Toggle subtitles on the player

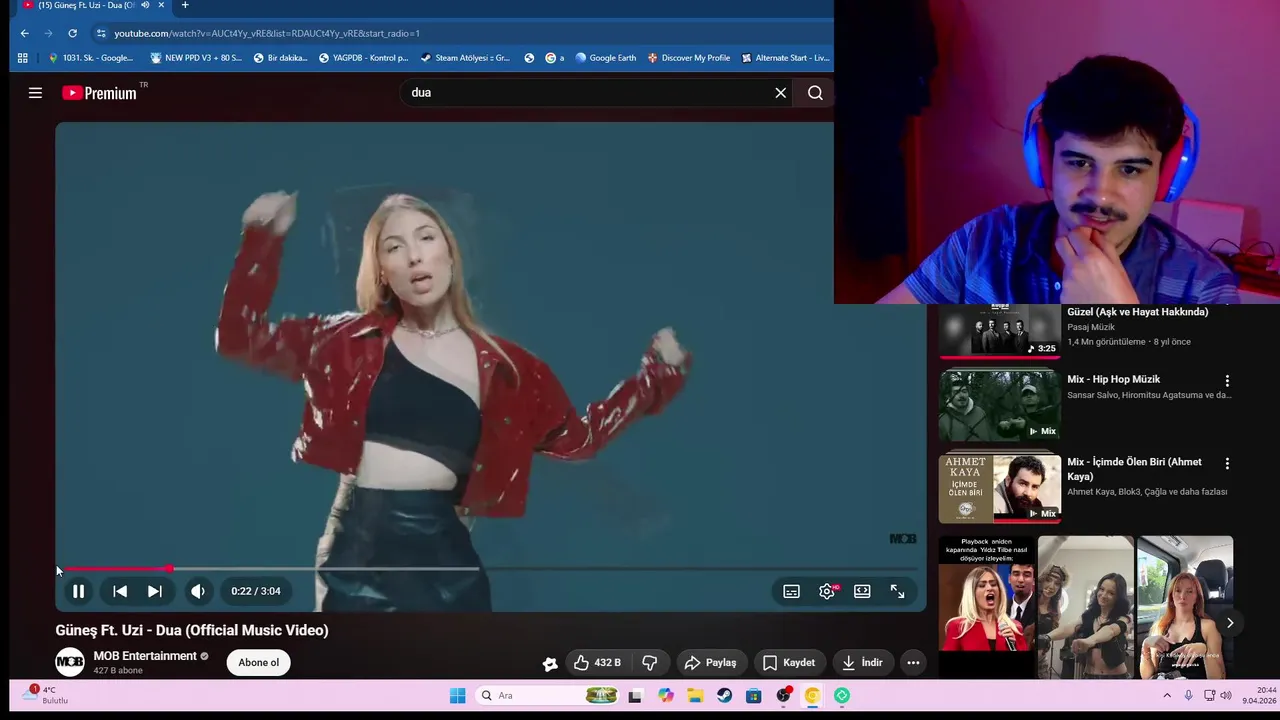pos(791,591)
